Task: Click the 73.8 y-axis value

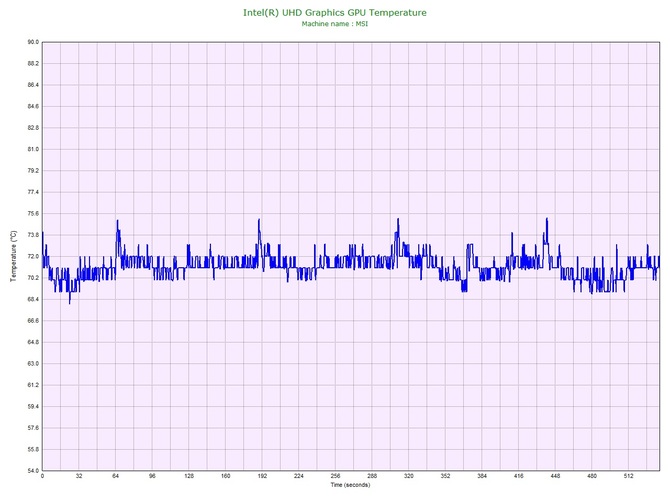Action: (33, 235)
